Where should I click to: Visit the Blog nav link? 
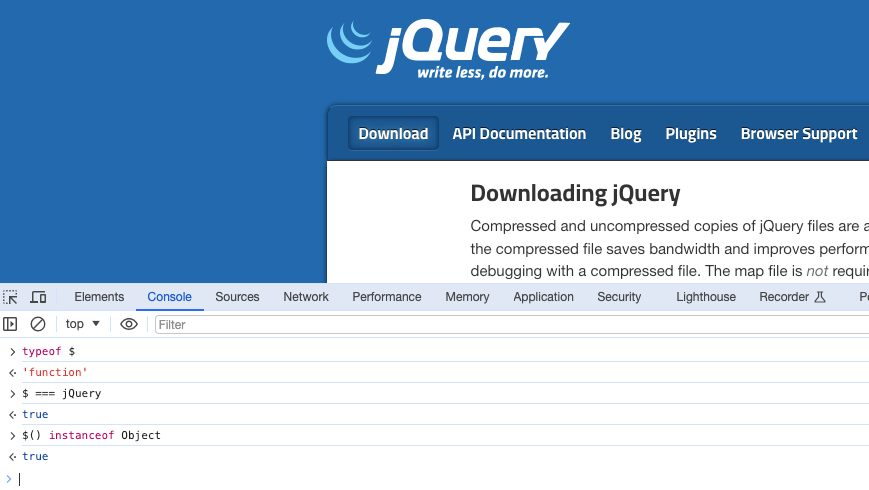pyautogui.click(x=626, y=134)
